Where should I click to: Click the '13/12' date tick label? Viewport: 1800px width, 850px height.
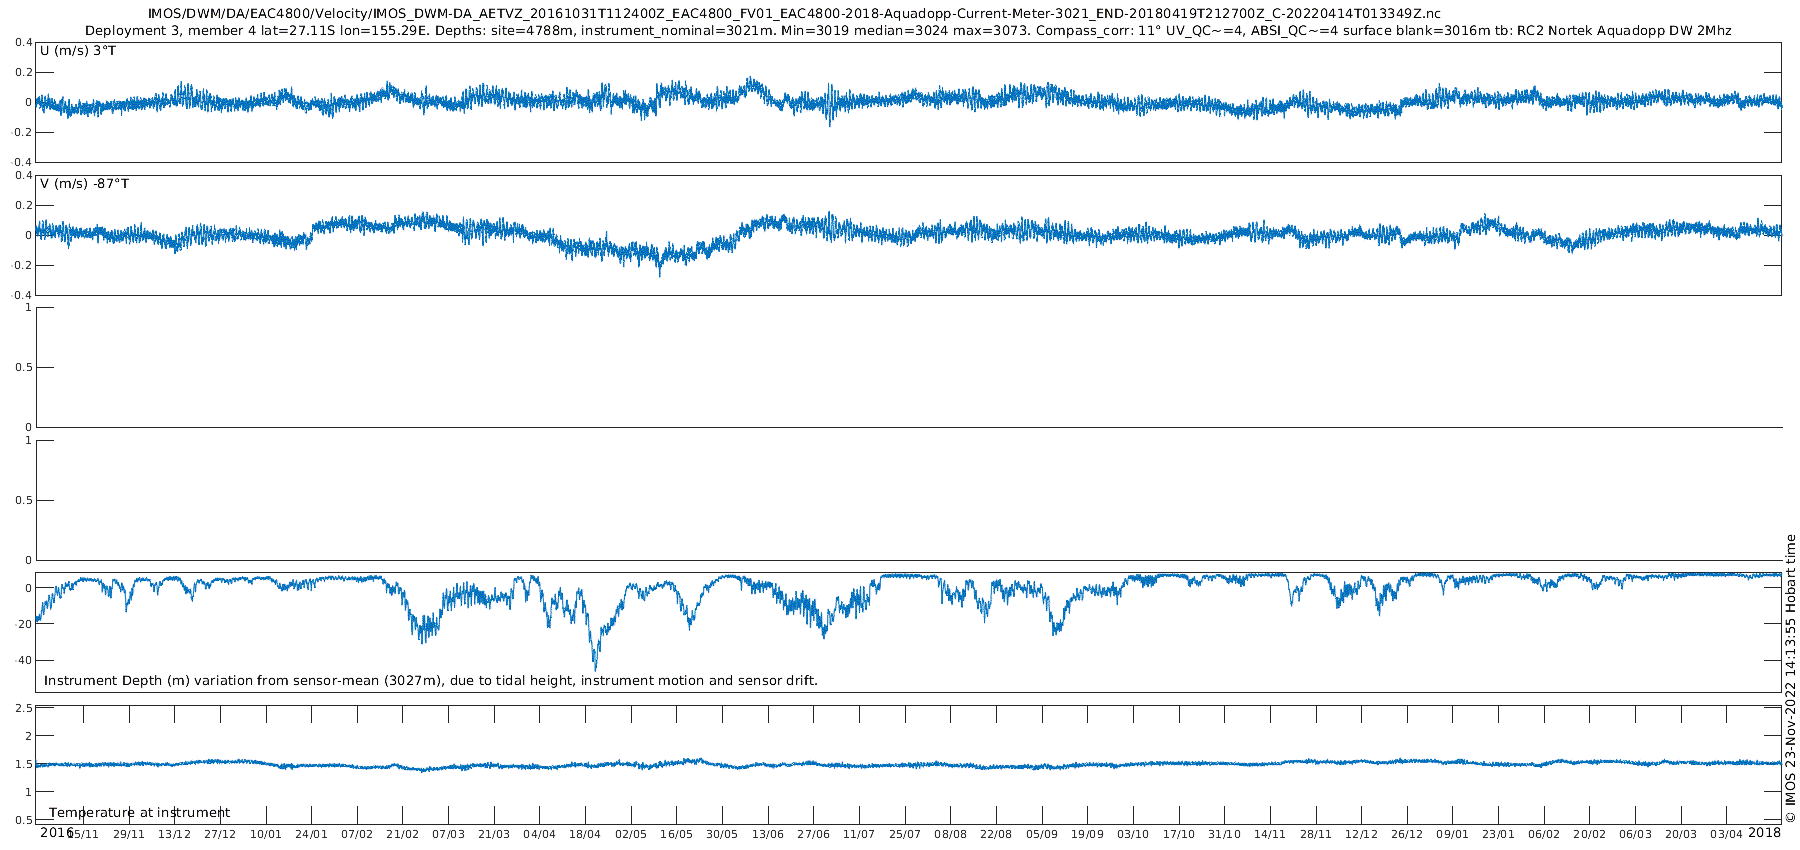(174, 834)
